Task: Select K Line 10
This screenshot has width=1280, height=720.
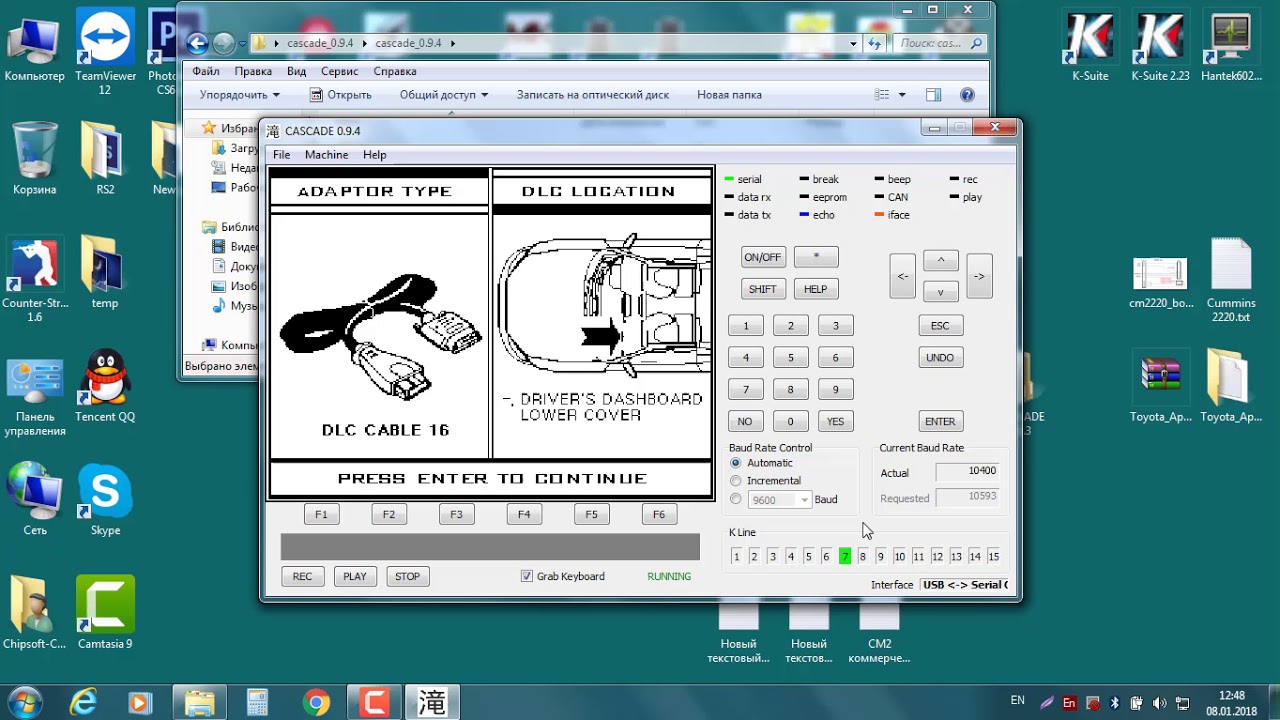Action: pyautogui.click(x=899, y=556)
